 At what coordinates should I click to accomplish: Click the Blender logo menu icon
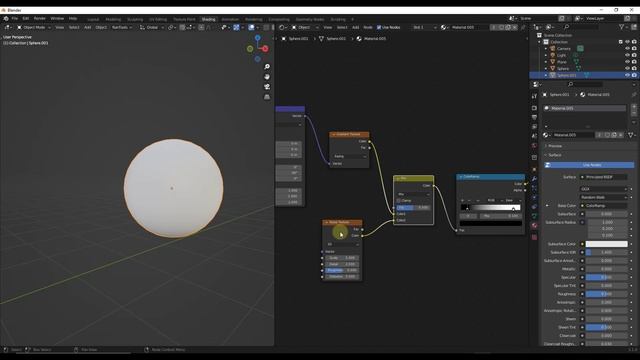(x=6, y=19)
